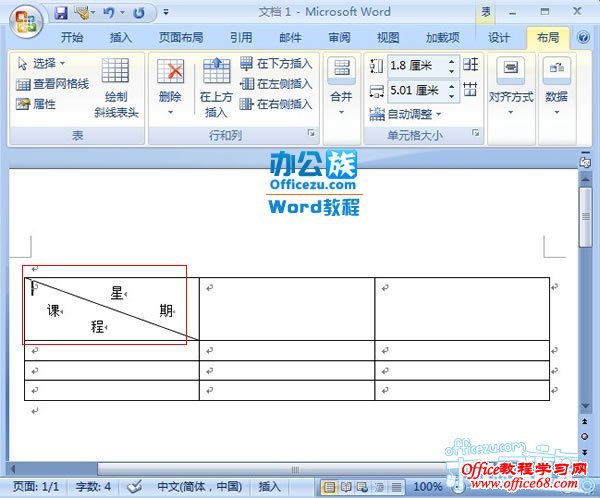
Task: Click the select browse object circle button
Action: click(x=585, y=436)
